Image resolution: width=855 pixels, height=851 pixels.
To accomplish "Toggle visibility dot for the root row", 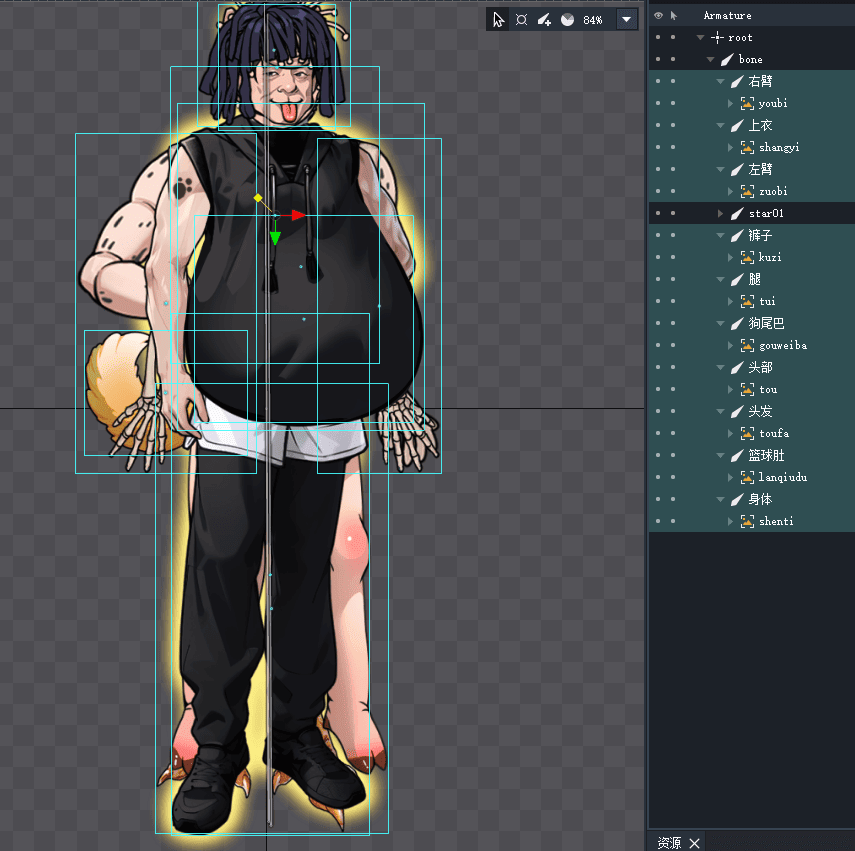I will [658, 38].
